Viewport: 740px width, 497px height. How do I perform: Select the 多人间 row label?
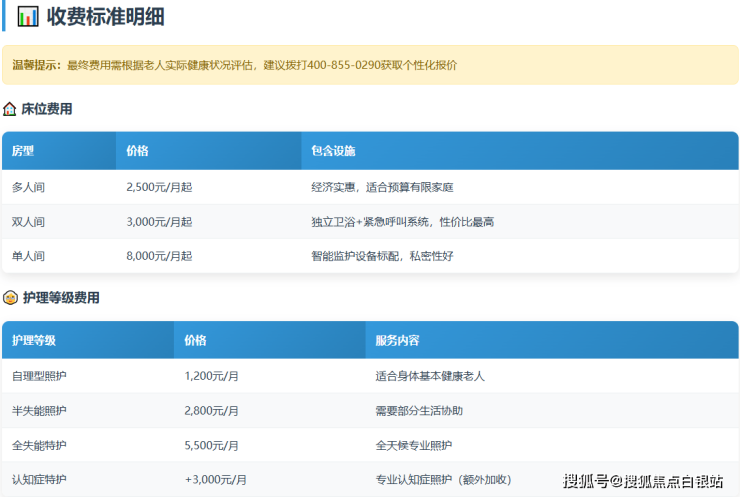click(28, 187)
